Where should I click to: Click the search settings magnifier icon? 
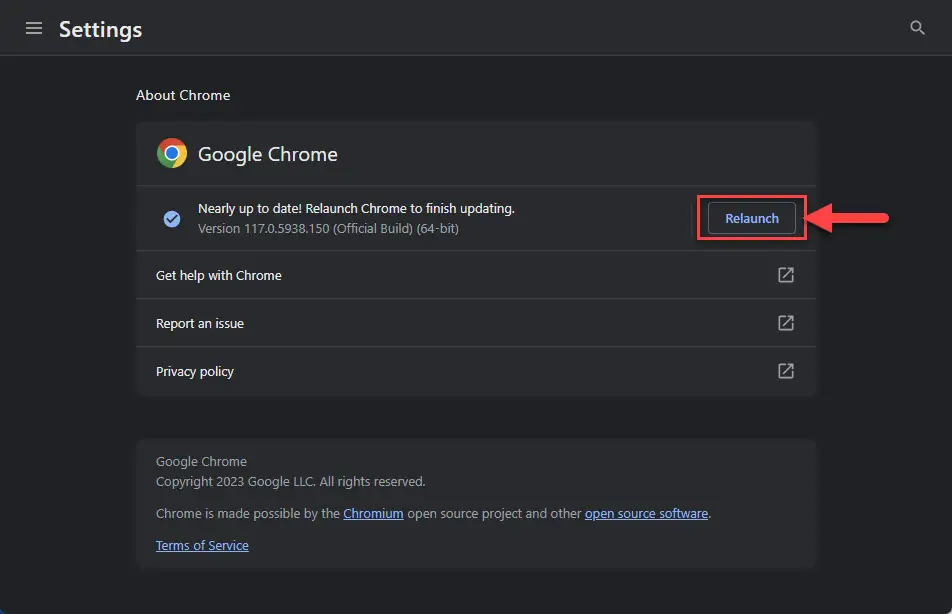[917, 28]
